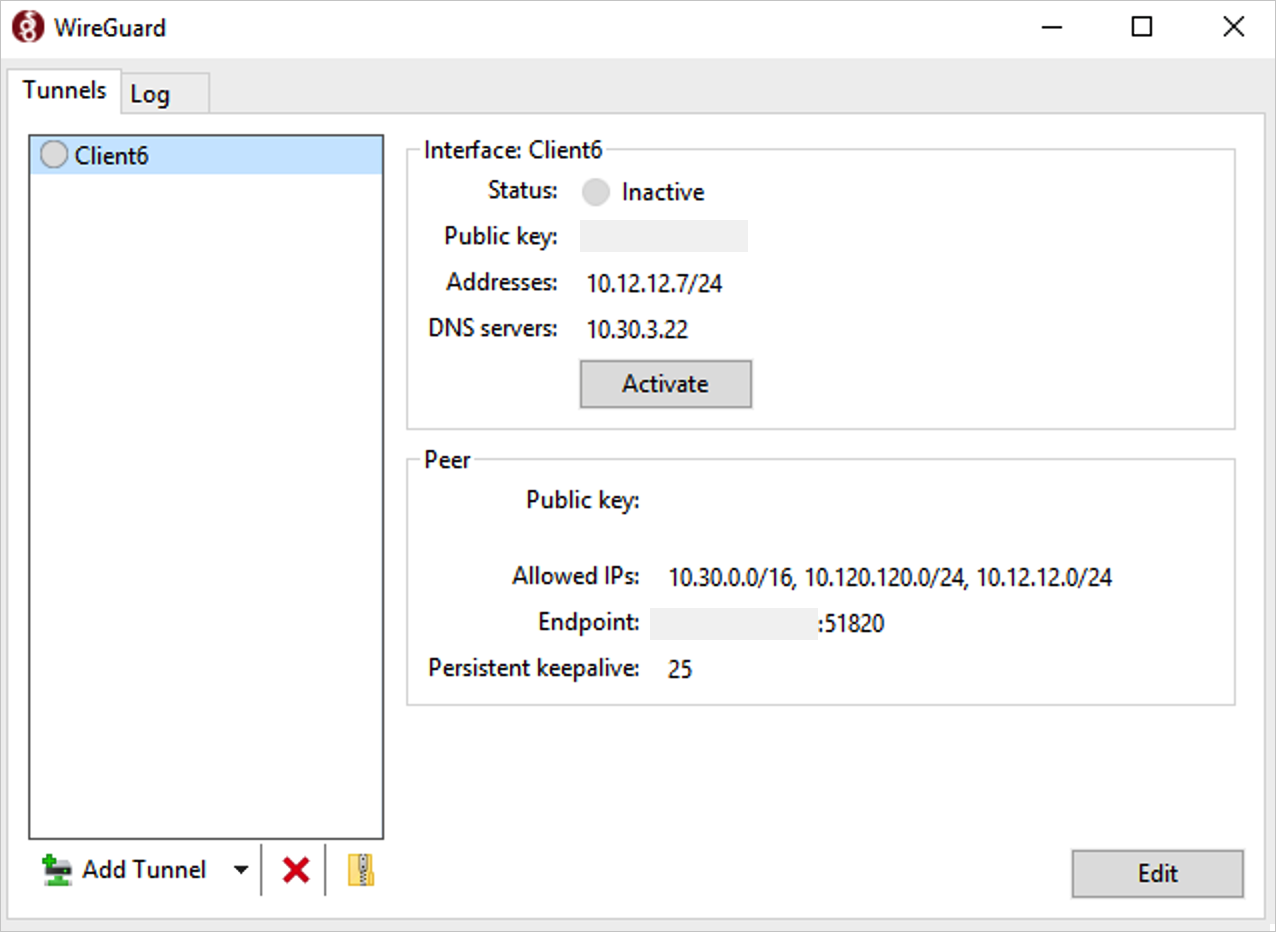Click the "Endpoint:" label
This screenshot has width=1276, height=932.
589,622
